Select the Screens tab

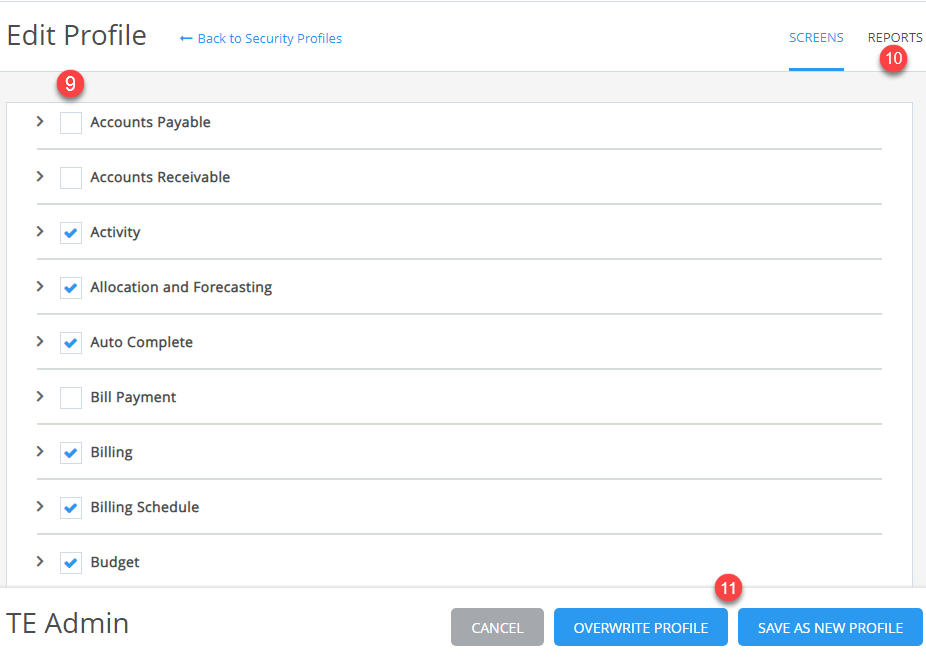click(816, 38)
